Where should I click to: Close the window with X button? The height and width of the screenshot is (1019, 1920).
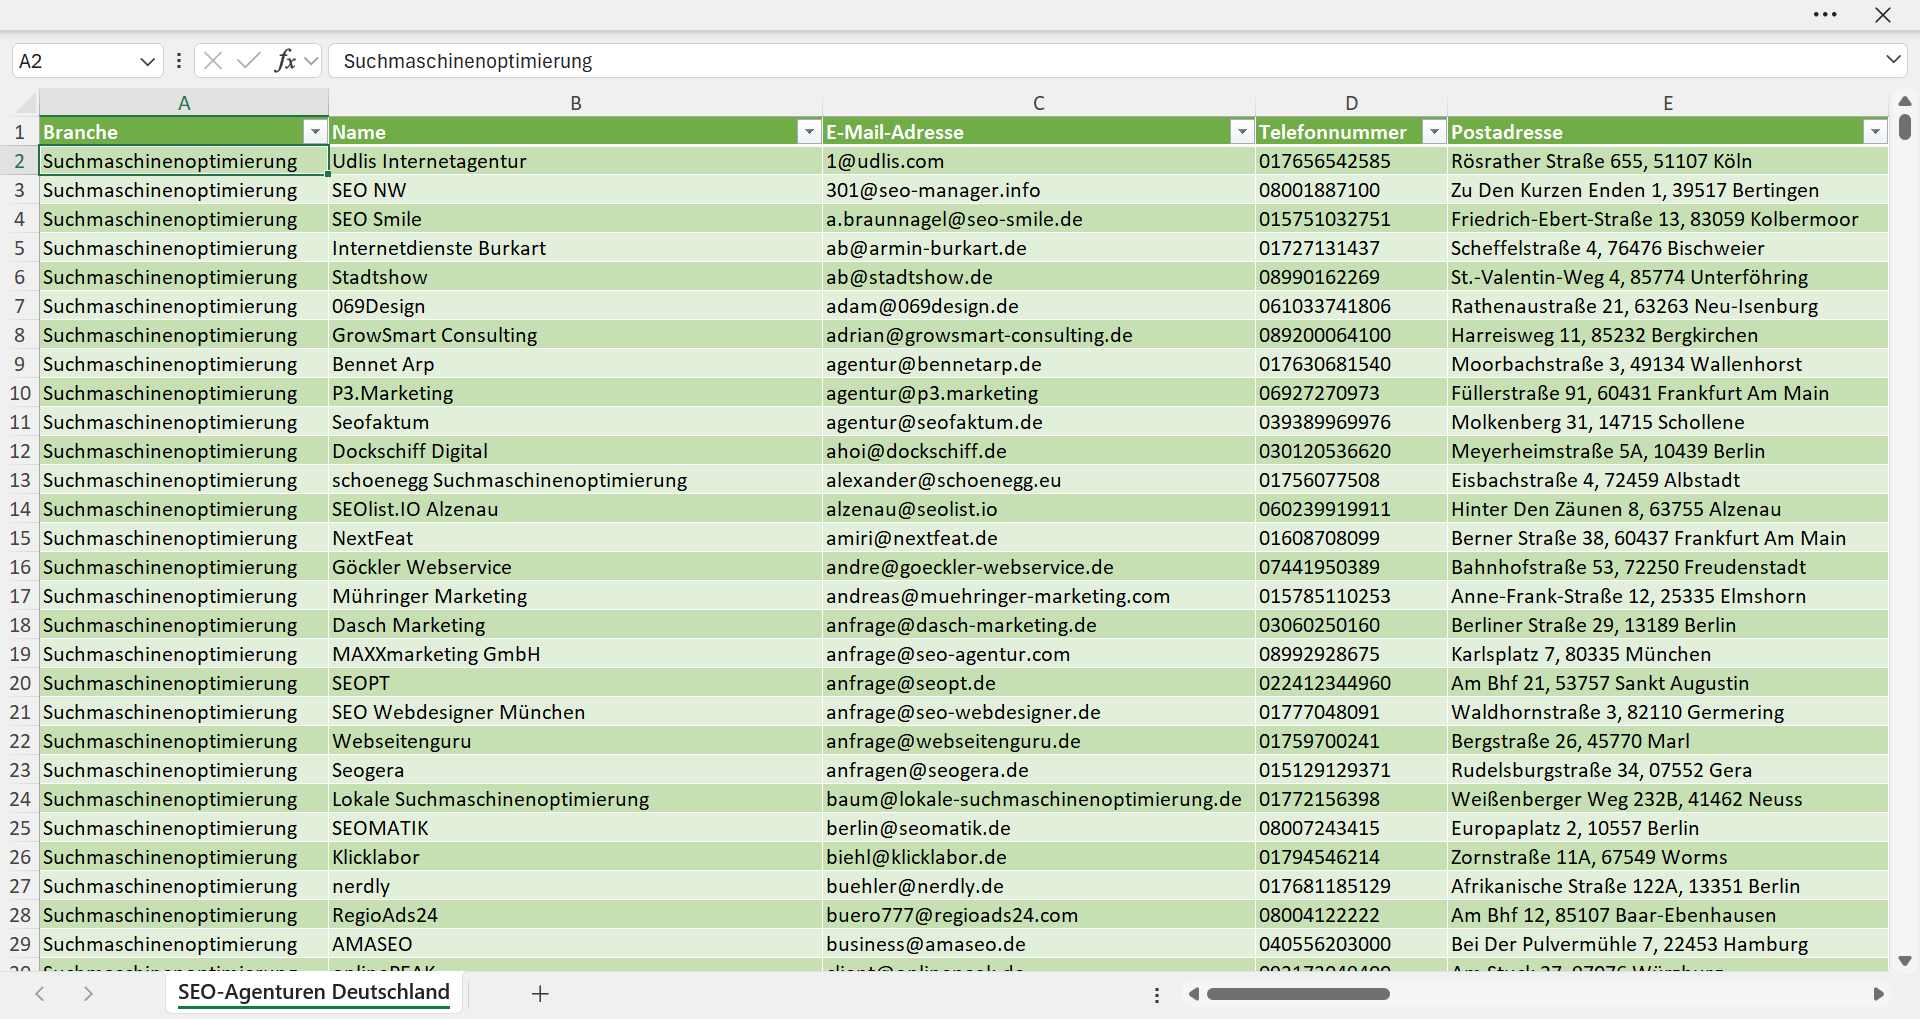(1883, 15)
